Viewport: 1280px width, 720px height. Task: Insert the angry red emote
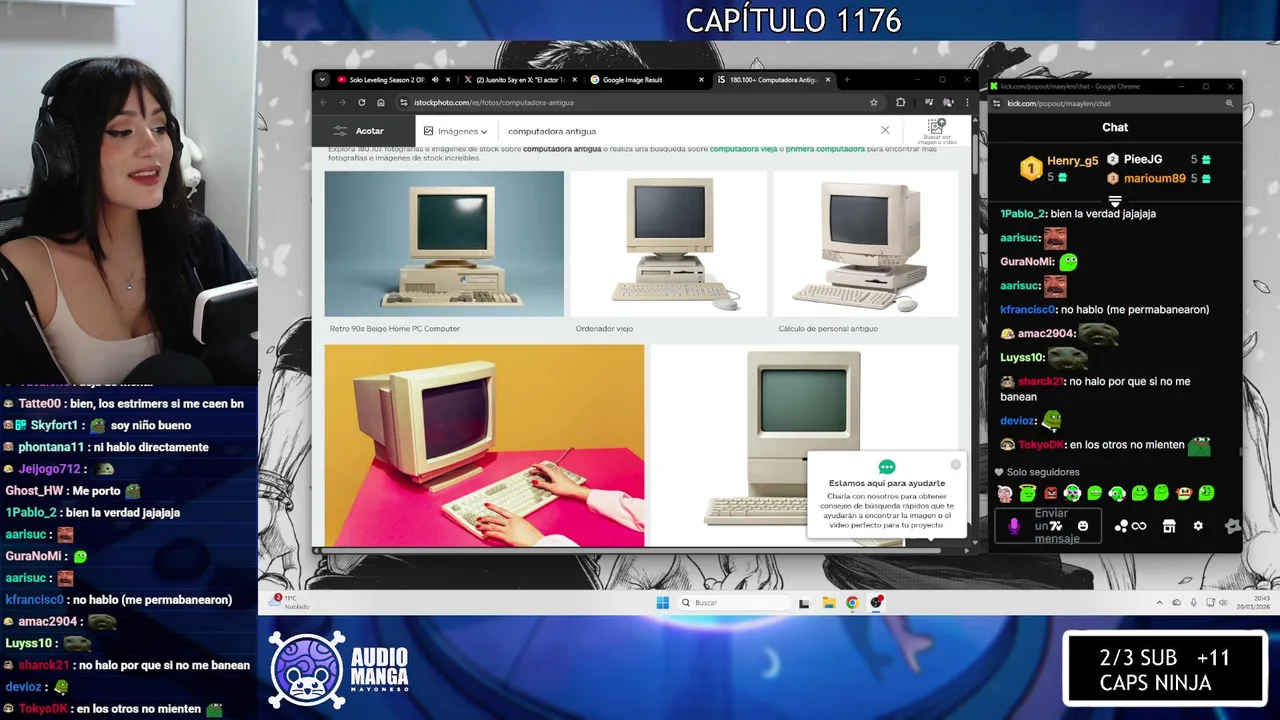(x=1050, y=493)
